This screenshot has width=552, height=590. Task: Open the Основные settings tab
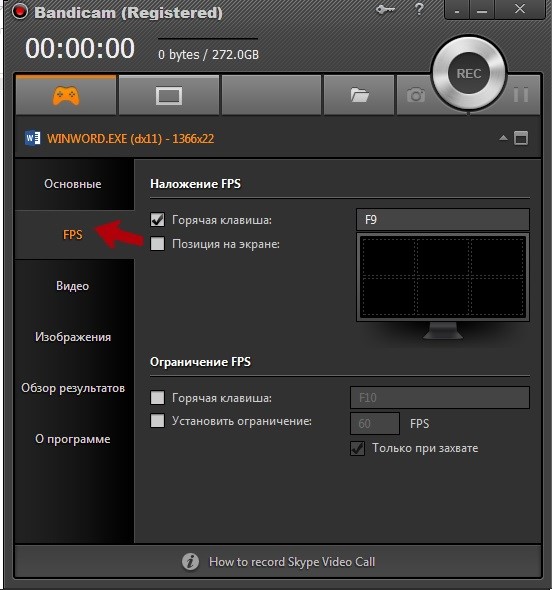point(73,184)
